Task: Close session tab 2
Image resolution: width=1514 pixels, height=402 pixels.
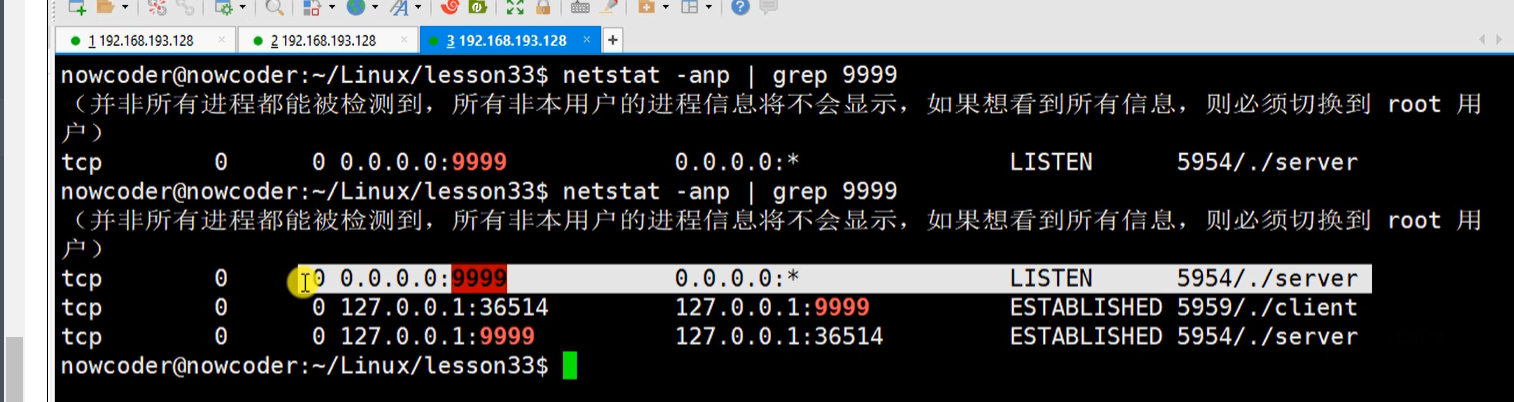Action: coord(404,40)
